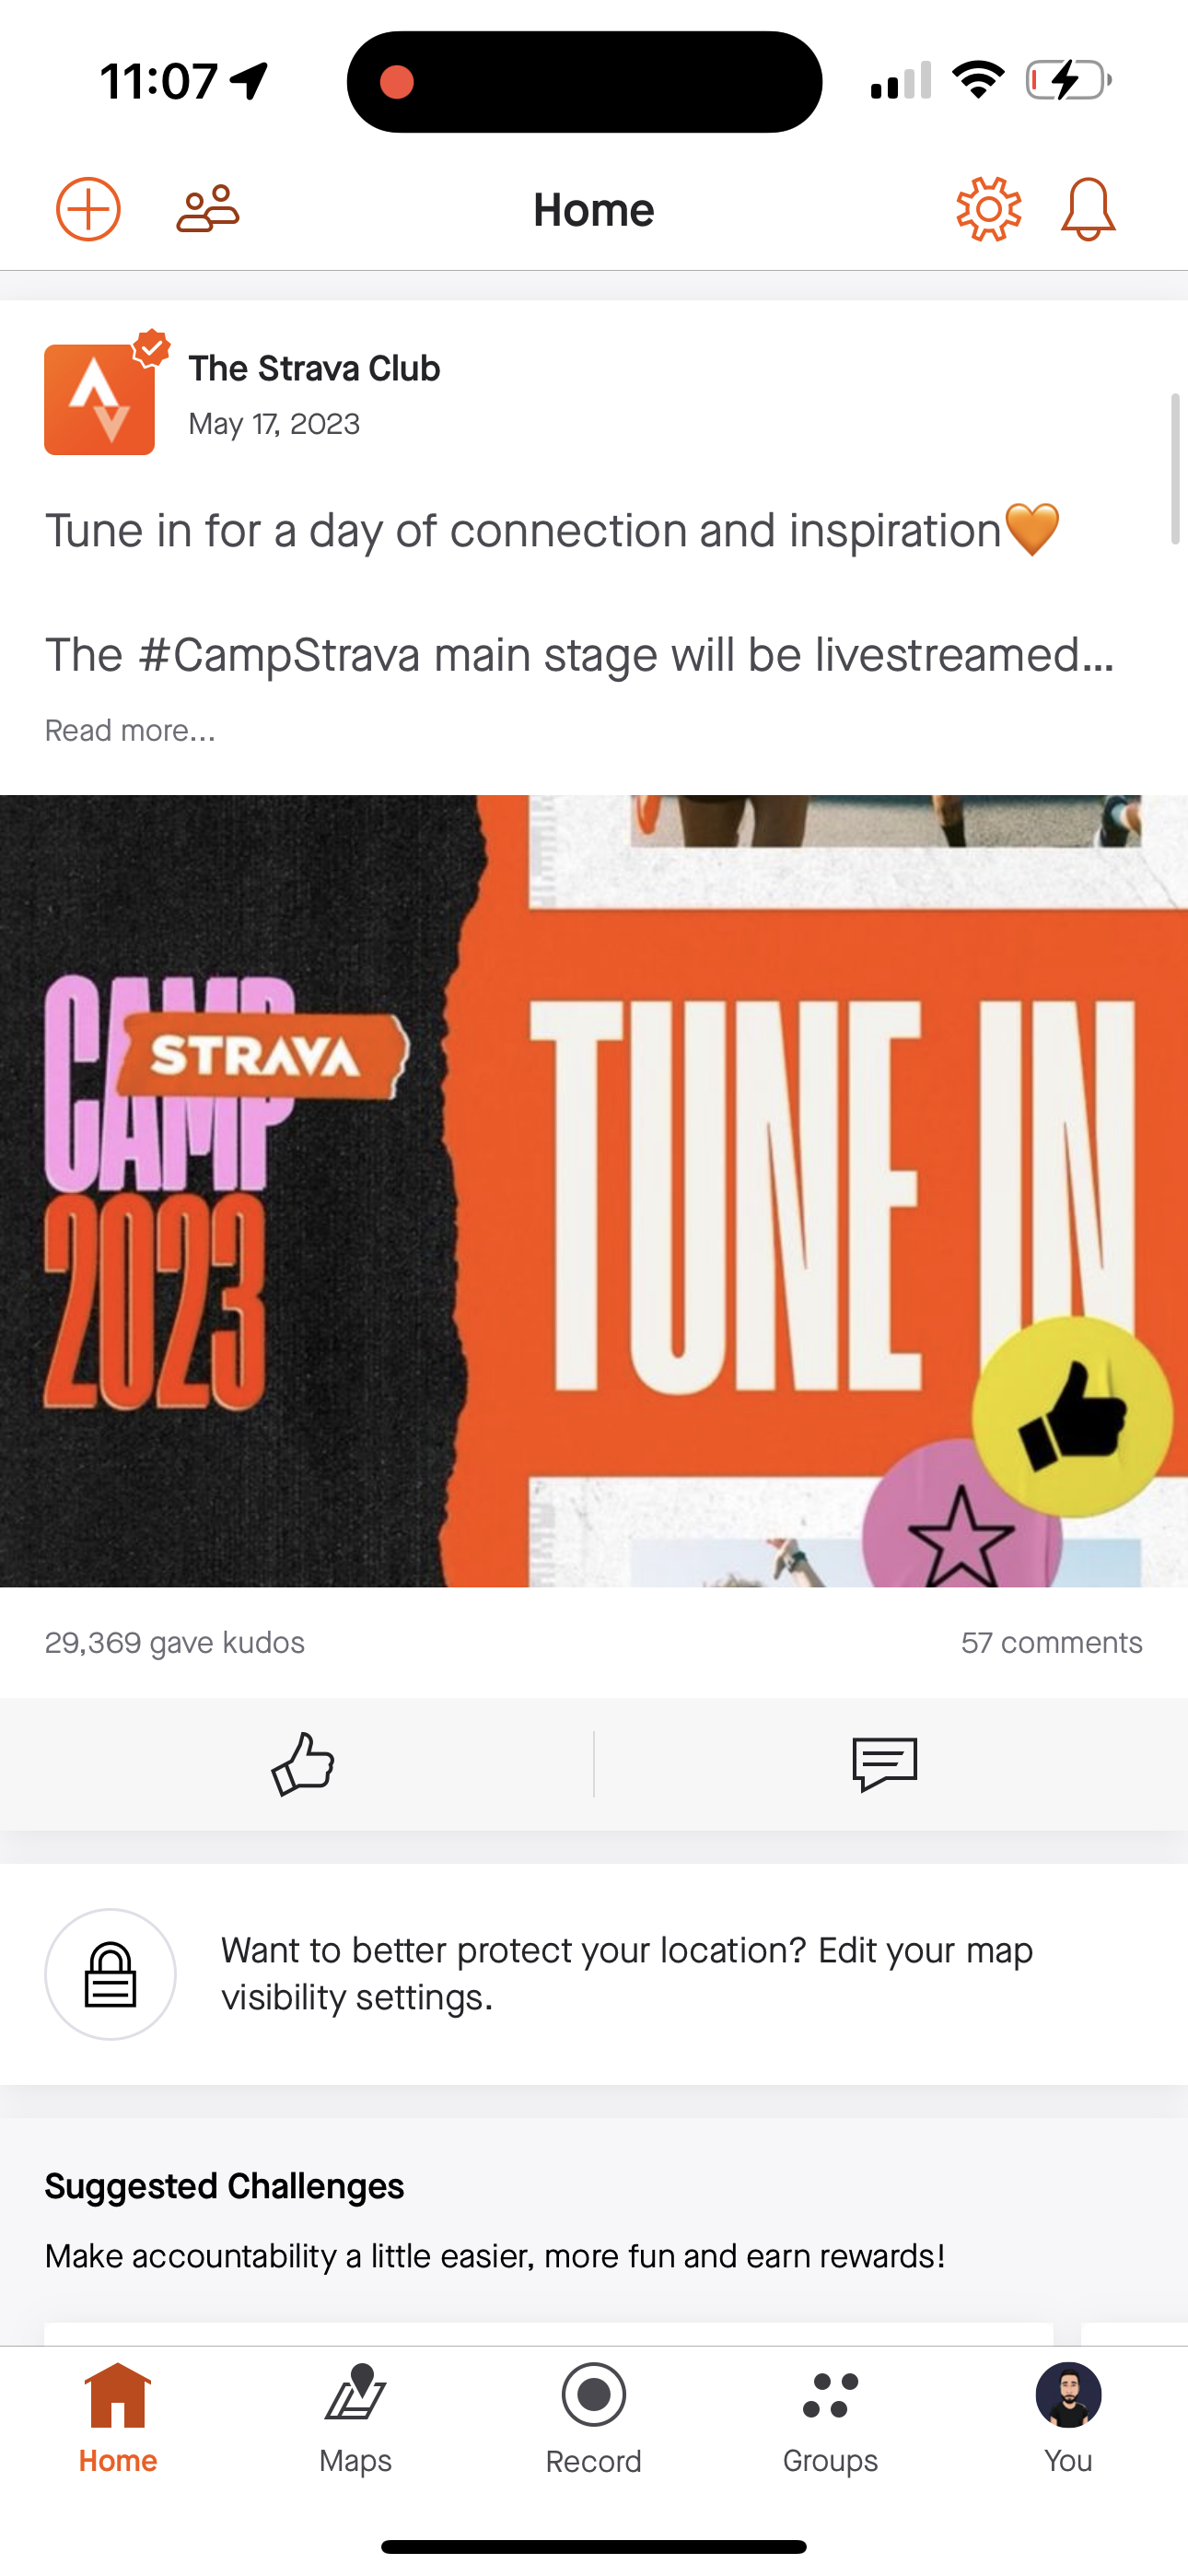The image size is (1188, 2576).
Task: View the 29,369 gave kudos list
Action: click(x=175, y=1643)
